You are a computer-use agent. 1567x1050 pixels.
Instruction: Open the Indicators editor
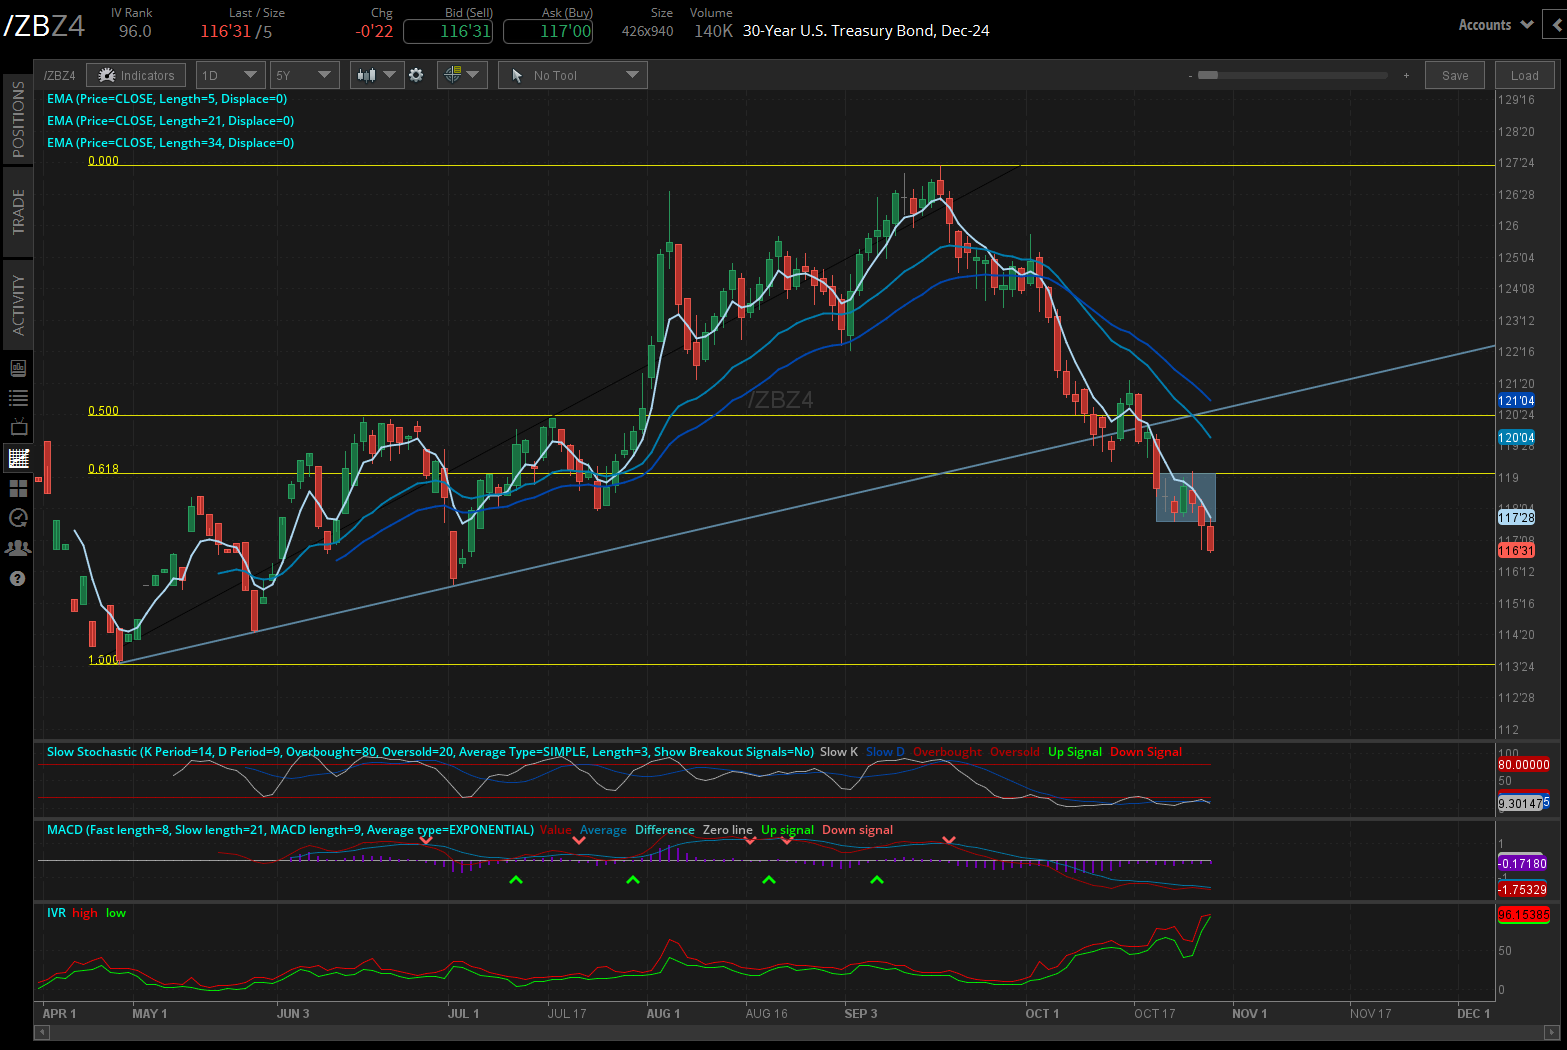(x=136, y=74)
